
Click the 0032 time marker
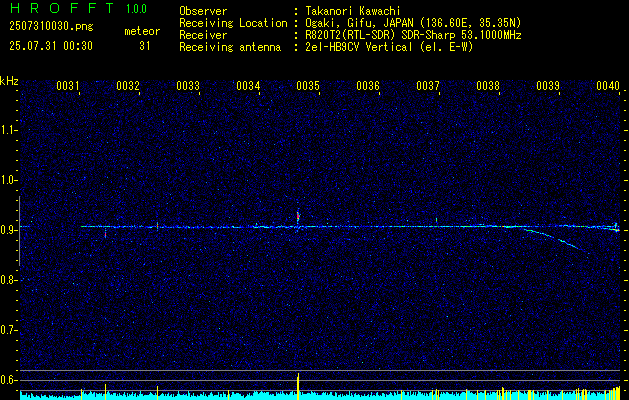pyautogui.click(x=128, y=85)
